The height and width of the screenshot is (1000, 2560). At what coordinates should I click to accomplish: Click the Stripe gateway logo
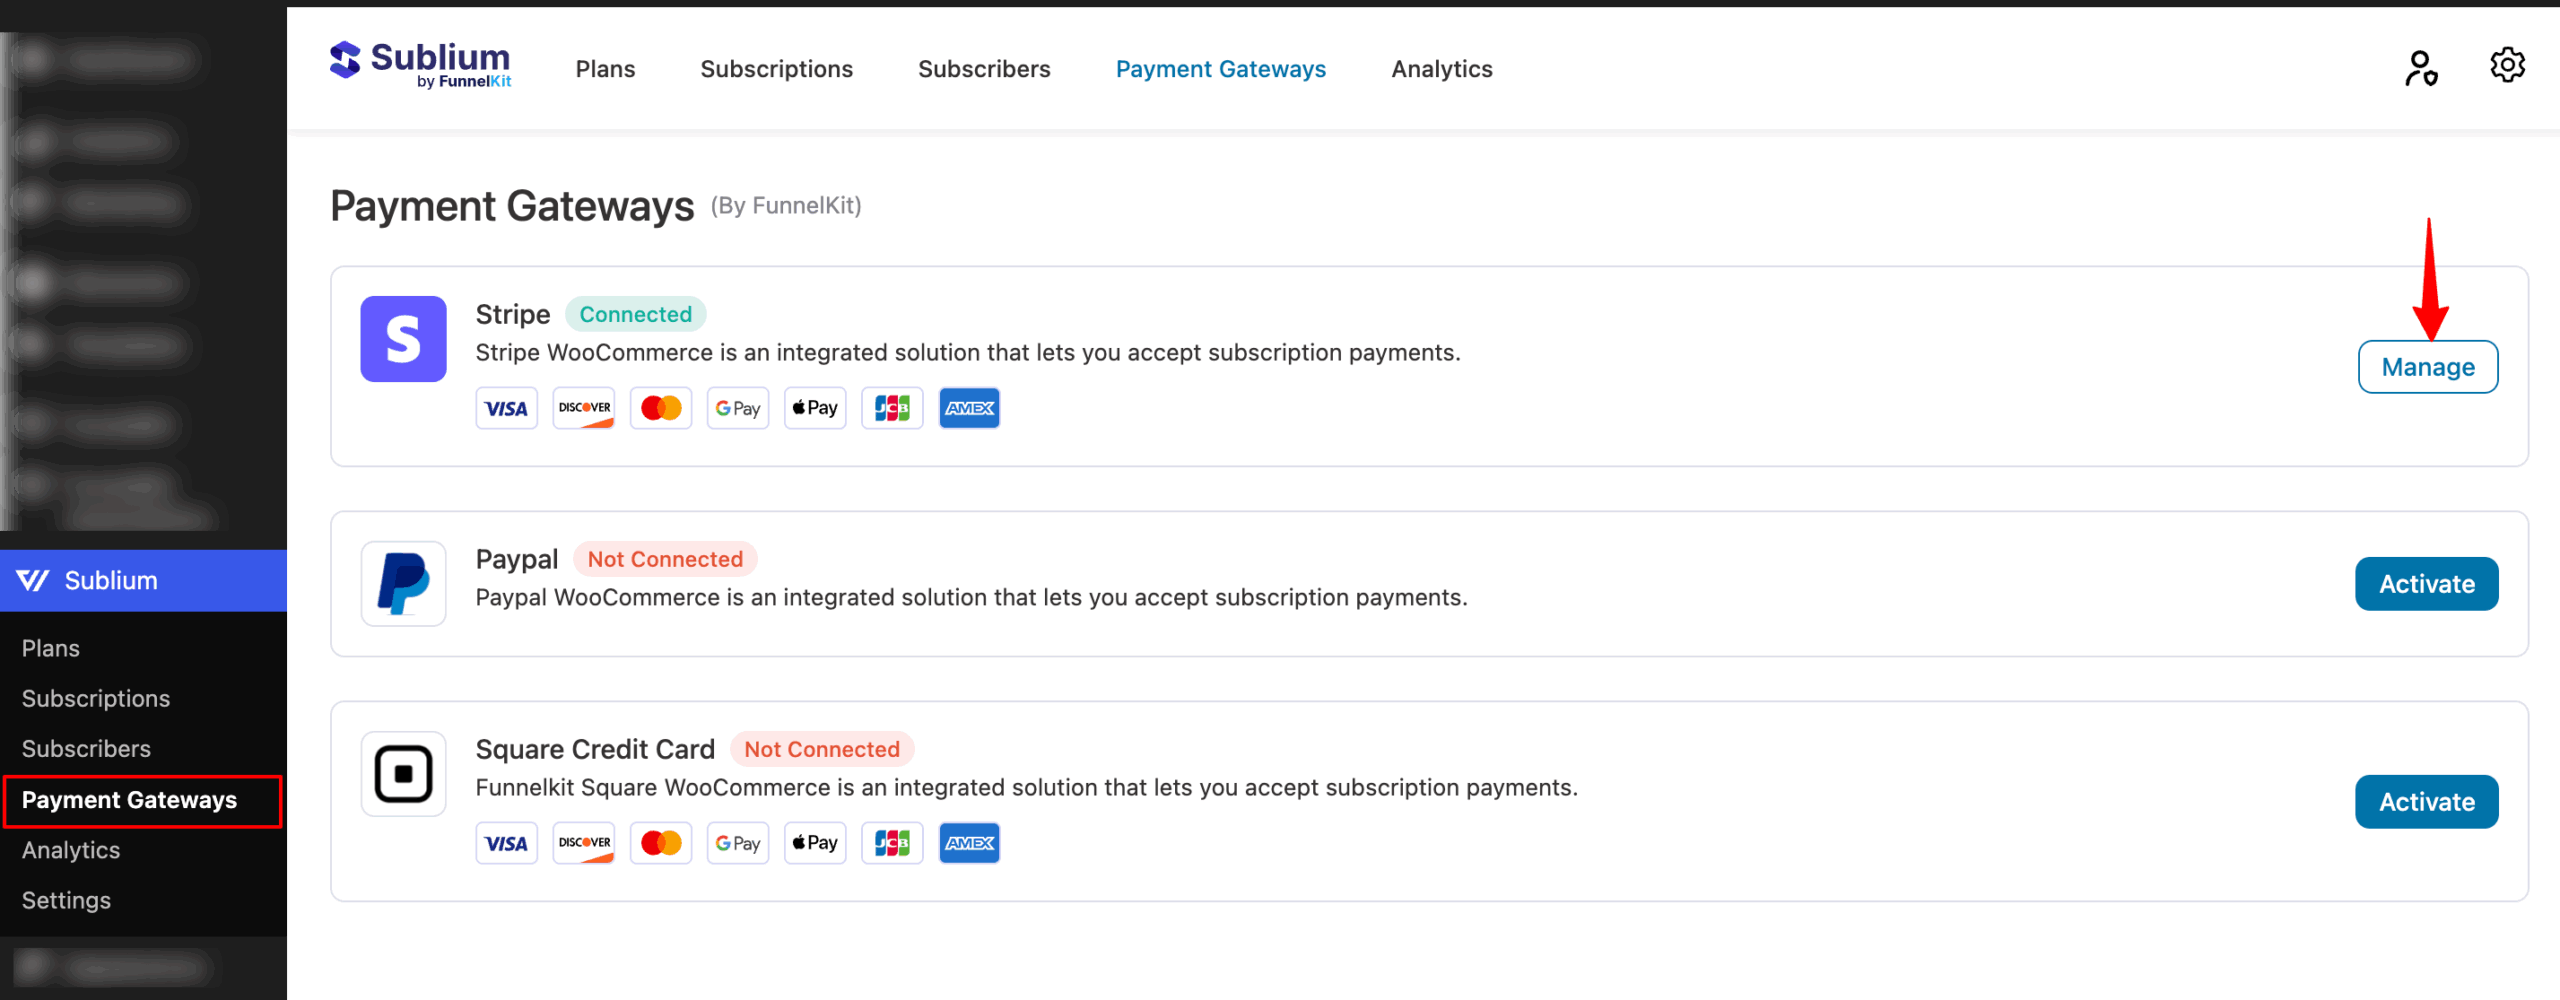402,339
